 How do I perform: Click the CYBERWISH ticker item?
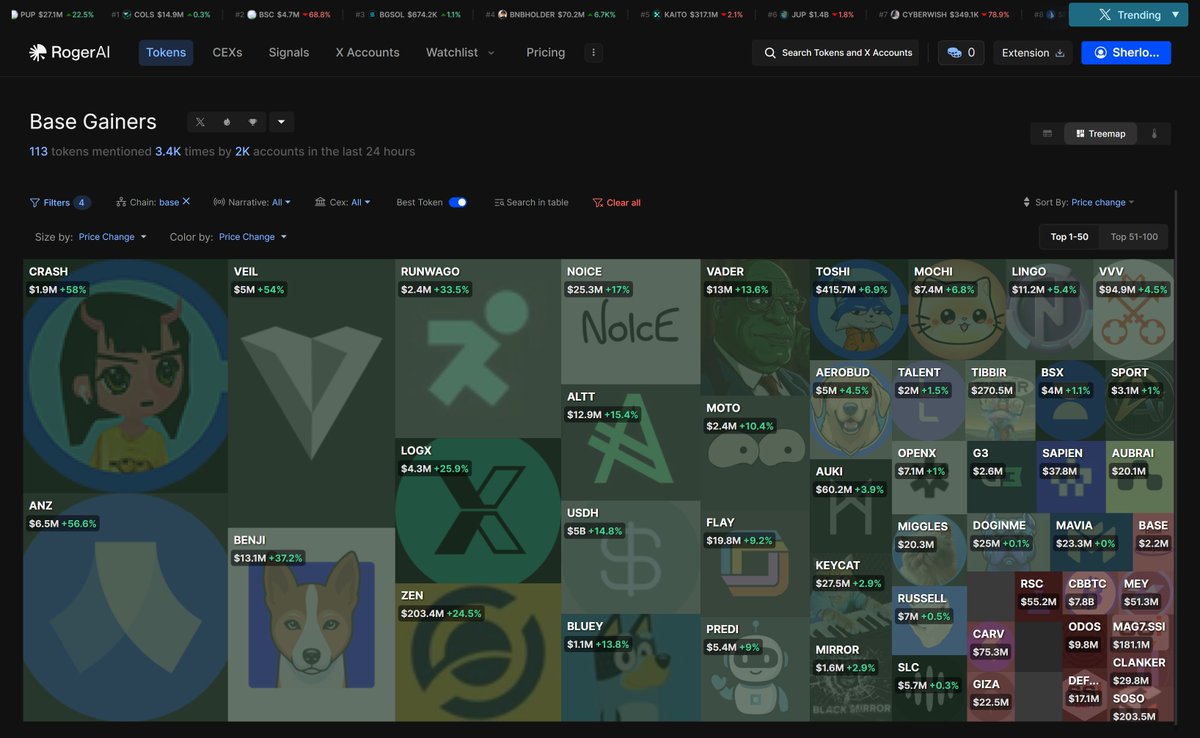click(x=944, y=15)
